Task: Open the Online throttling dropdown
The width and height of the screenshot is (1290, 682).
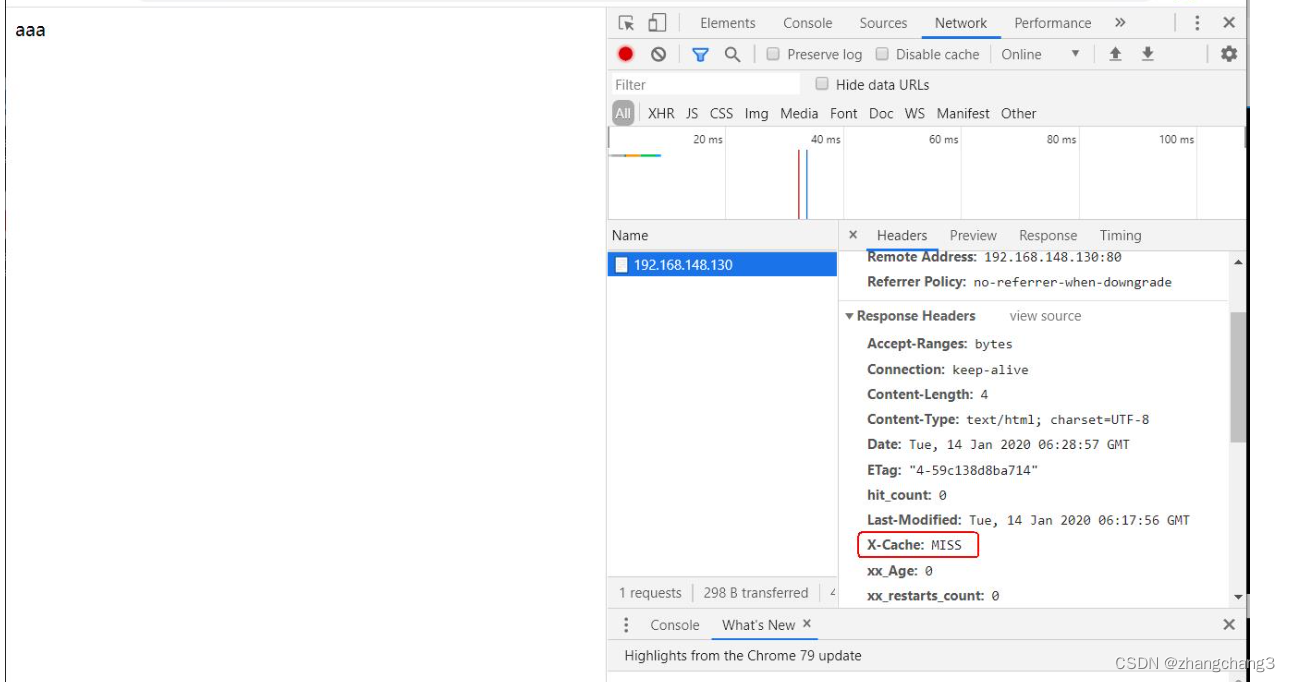Action: tap(1041, 54)
